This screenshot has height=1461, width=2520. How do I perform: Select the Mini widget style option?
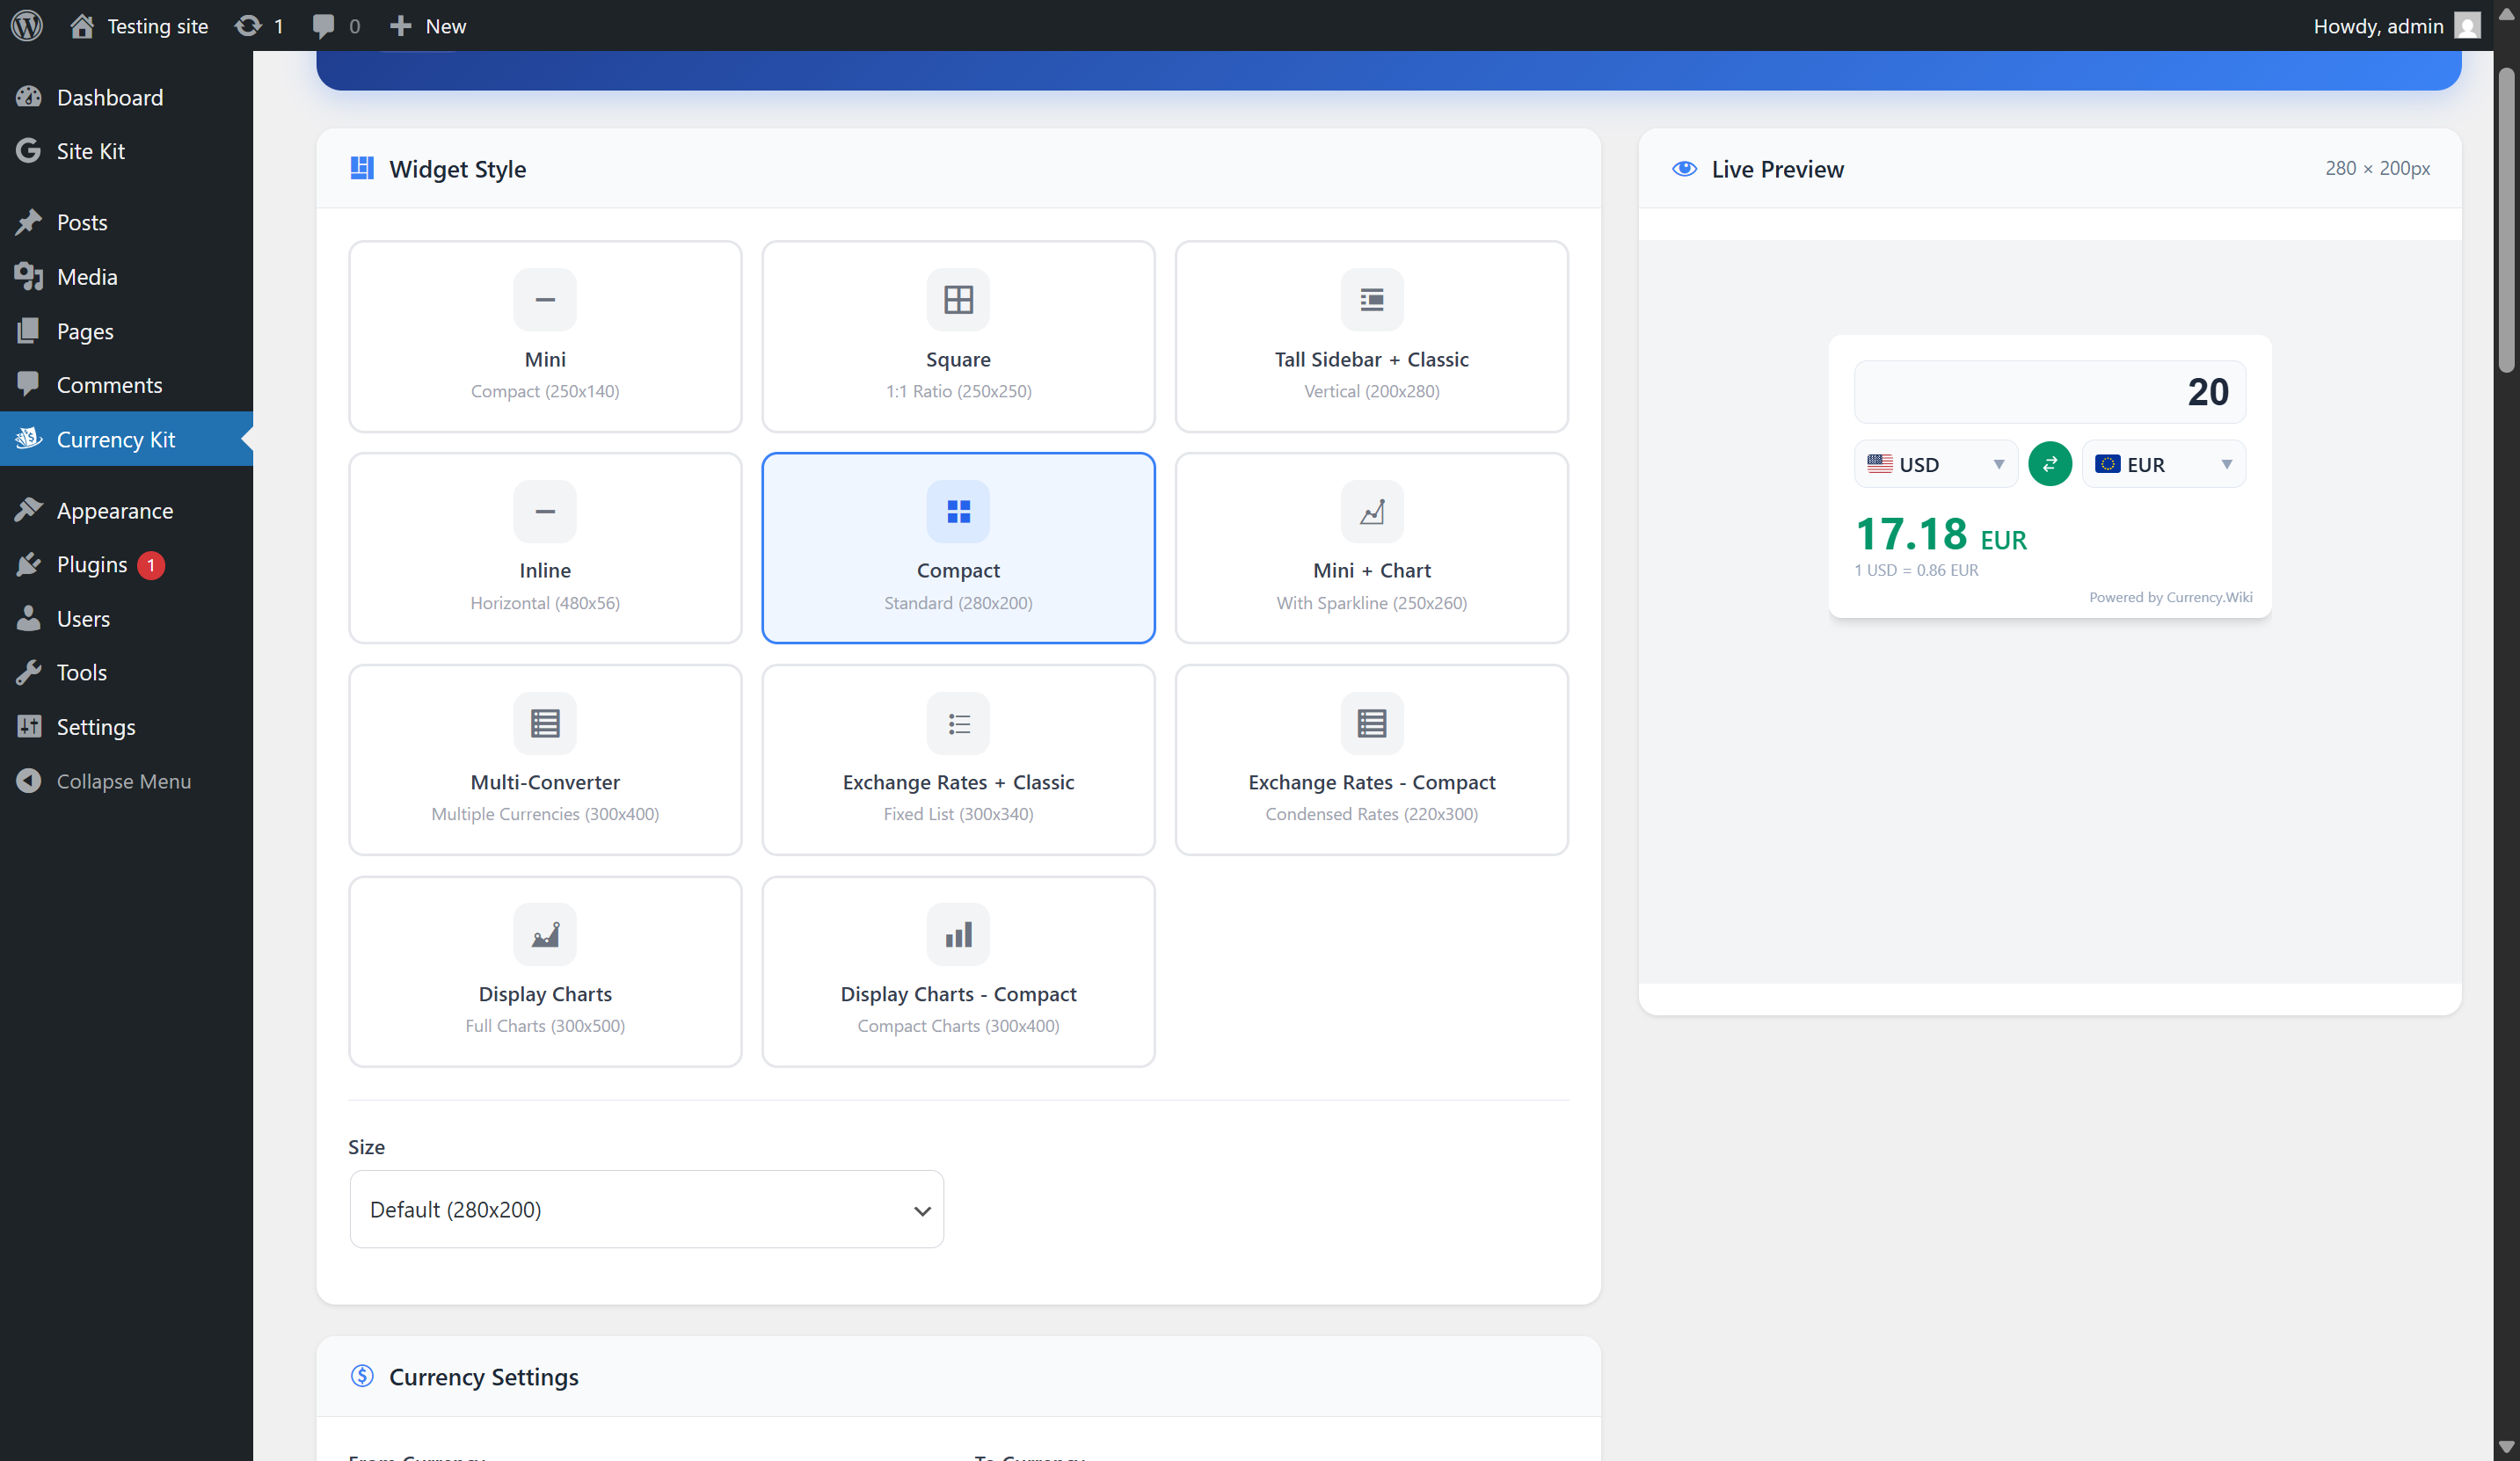[x=545, y=336]
